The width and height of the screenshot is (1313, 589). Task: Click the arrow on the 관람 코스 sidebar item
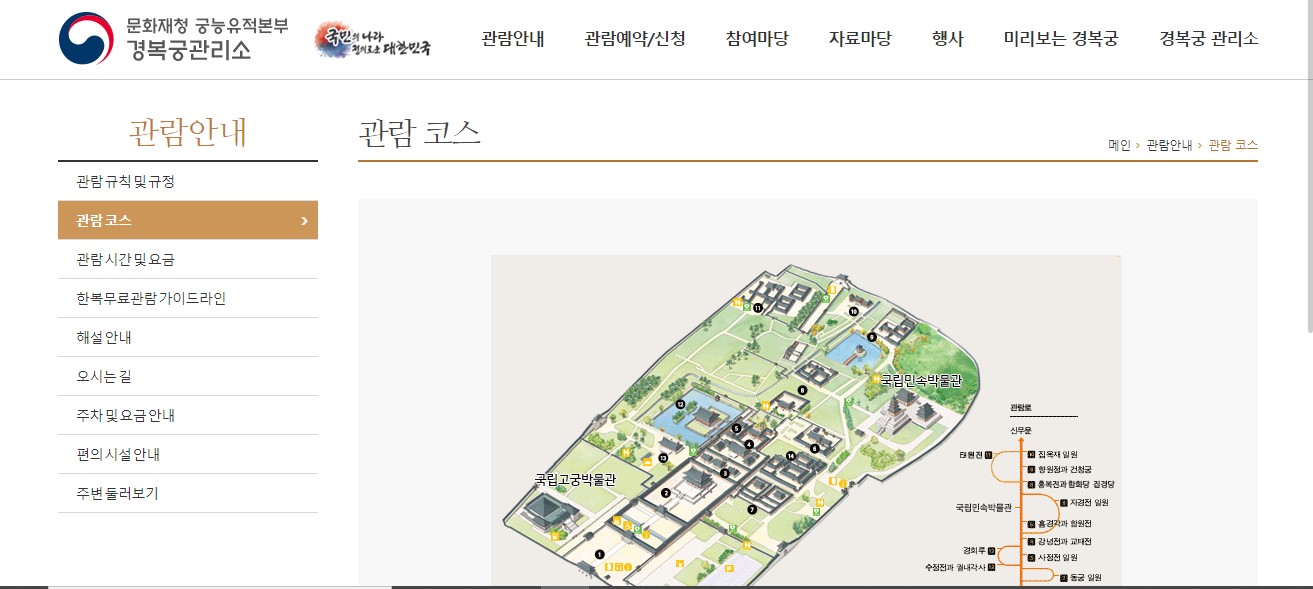304,221
